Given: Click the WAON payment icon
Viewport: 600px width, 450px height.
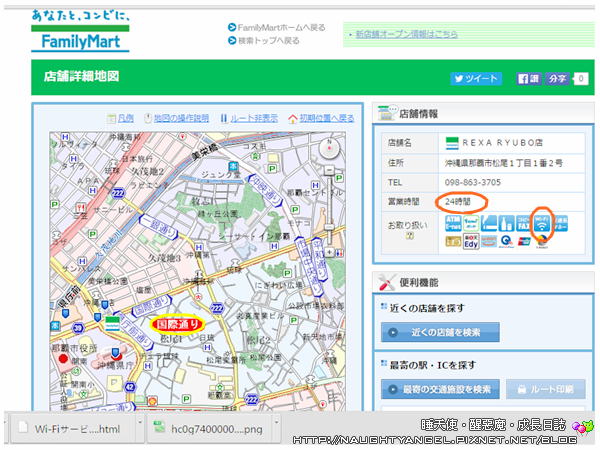Looking at the screenshot, I should (489, 241).
